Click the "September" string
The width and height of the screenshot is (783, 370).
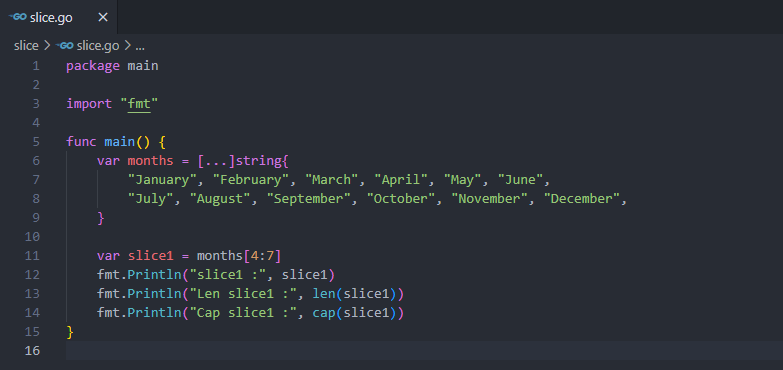[x=309, y=199]
